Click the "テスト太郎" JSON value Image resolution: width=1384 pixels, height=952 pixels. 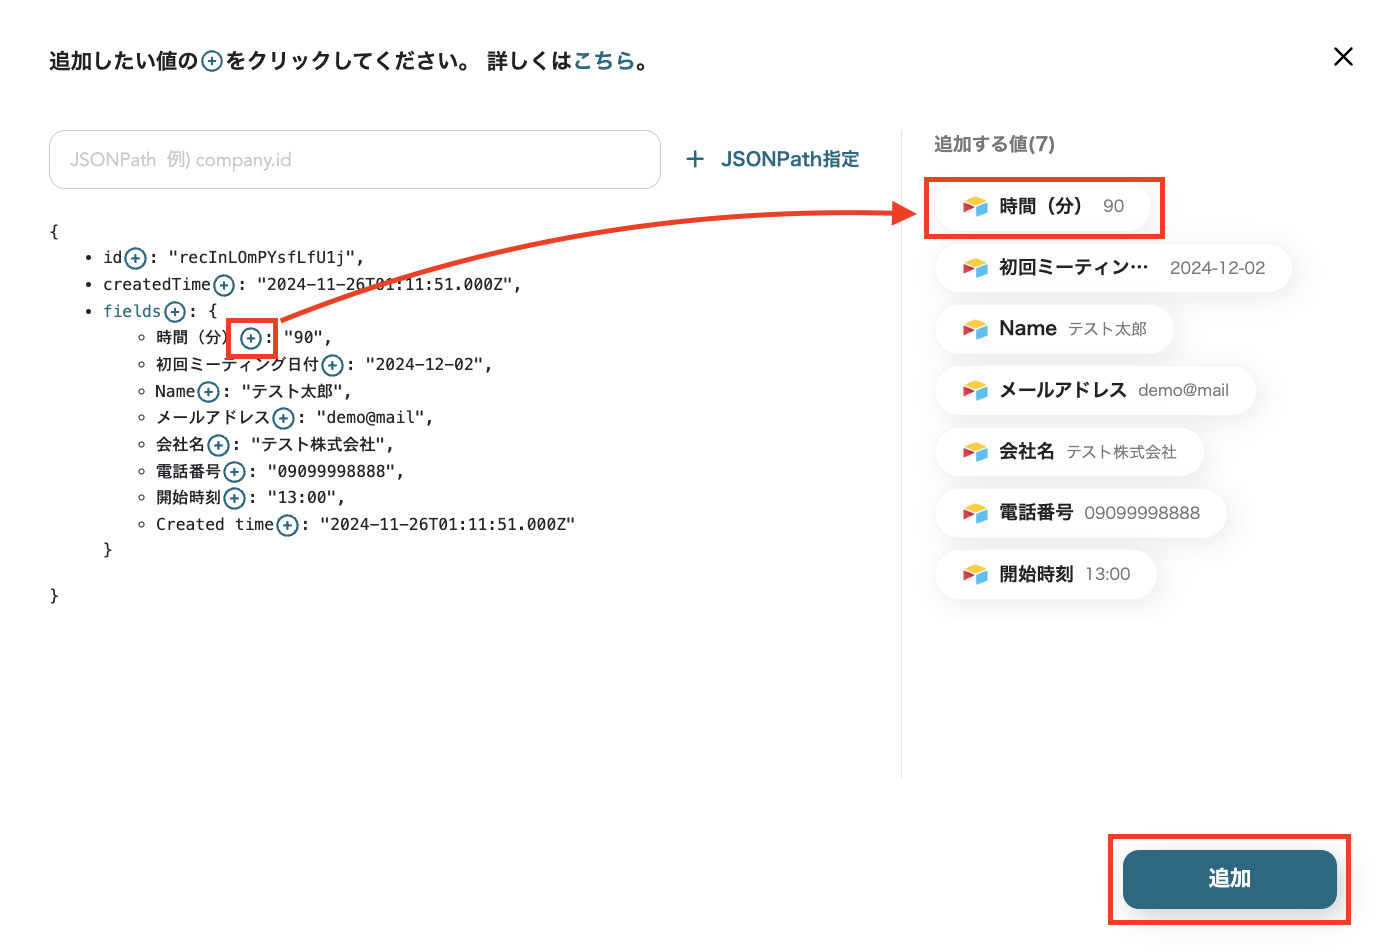coord(293,391)
